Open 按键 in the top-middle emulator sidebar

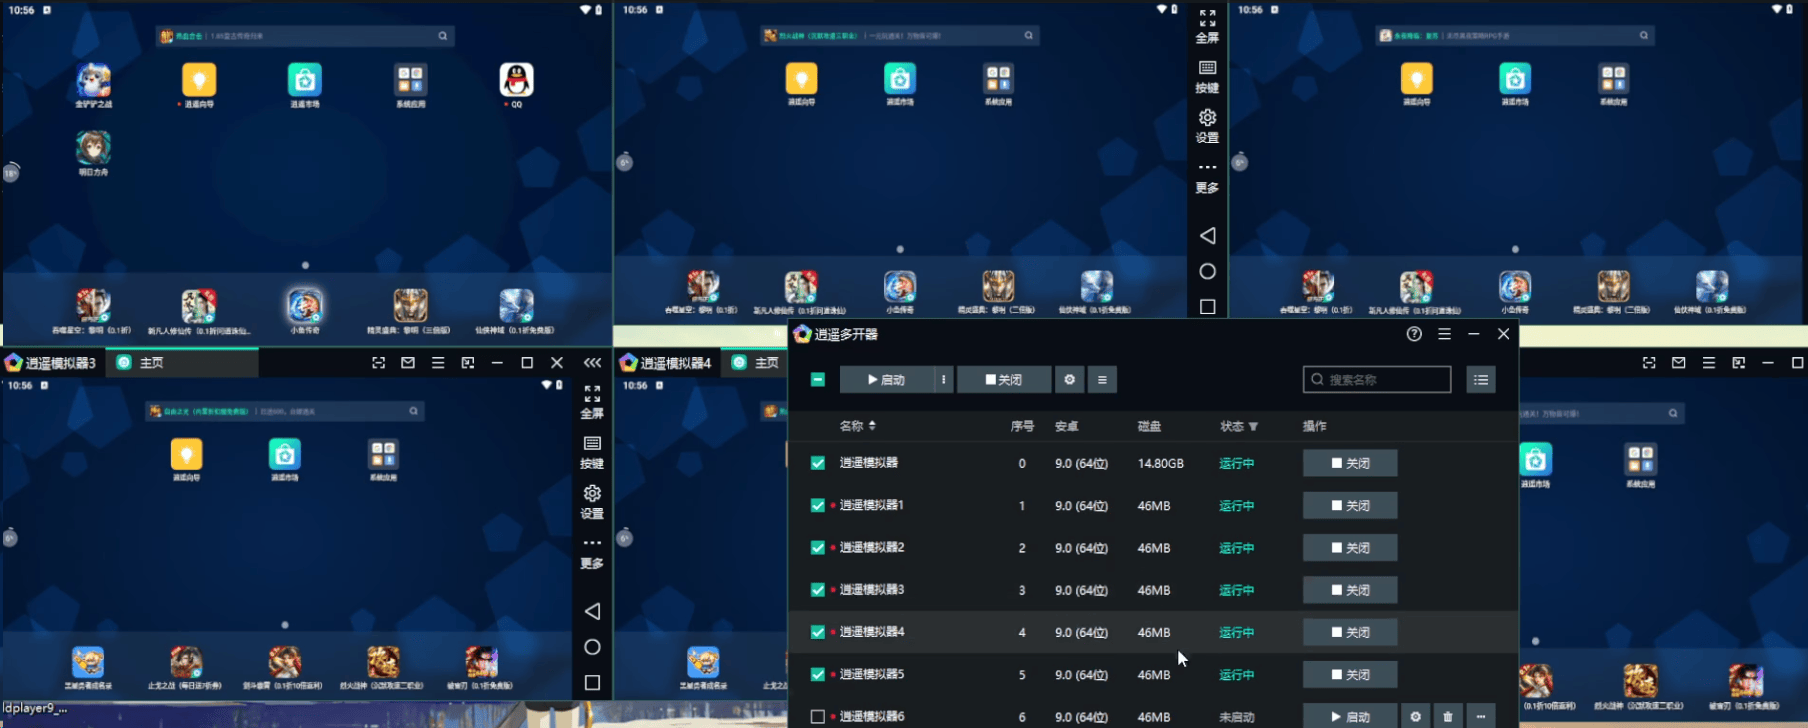tap(1207, 77)
